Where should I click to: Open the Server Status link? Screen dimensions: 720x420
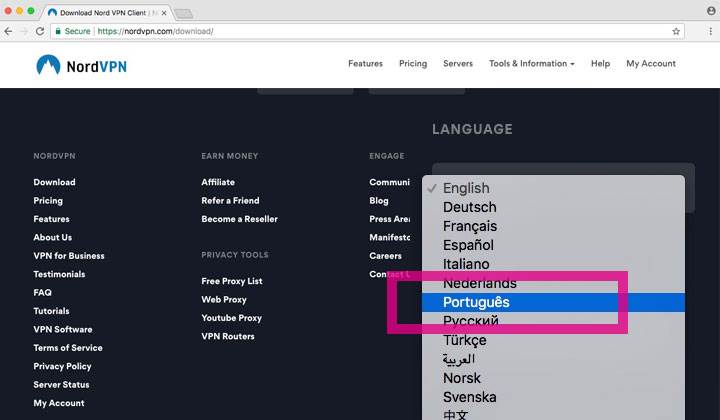(x=61, y=385)
